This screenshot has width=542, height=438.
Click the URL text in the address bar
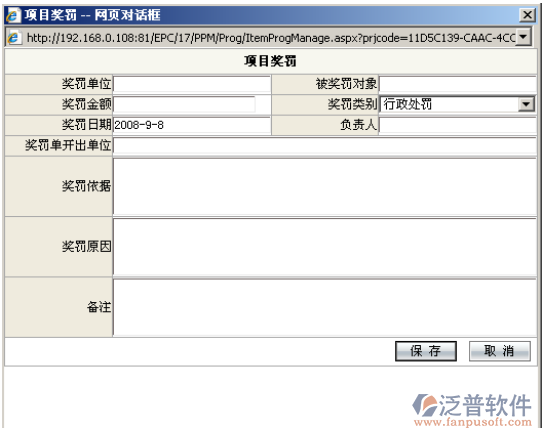point(271,38)
